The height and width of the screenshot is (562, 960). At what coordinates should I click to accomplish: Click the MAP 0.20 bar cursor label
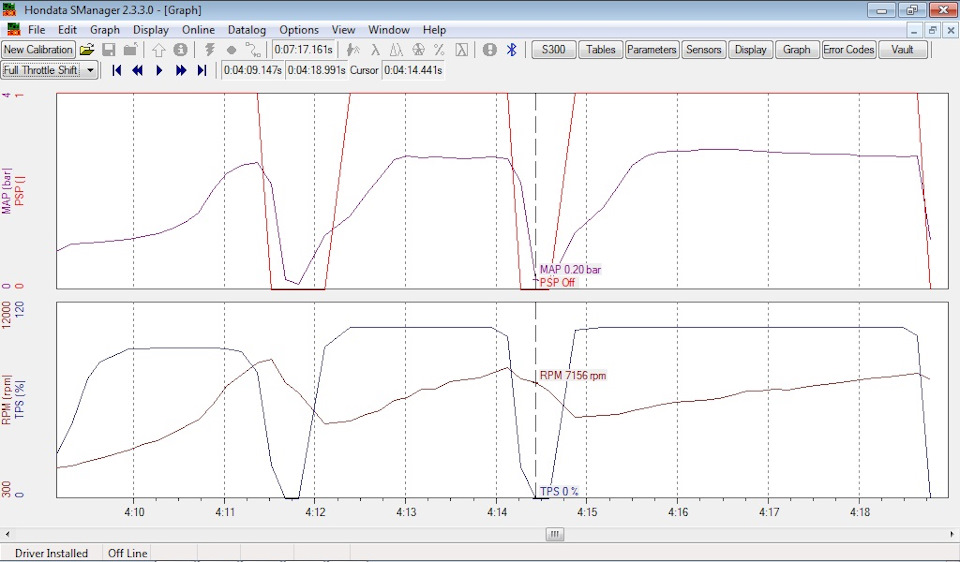point(570,269)
